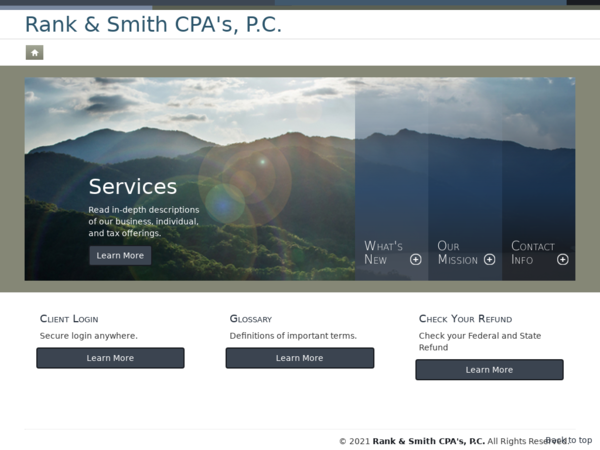Open the Our Mission panel label

[x=458, y=253]
